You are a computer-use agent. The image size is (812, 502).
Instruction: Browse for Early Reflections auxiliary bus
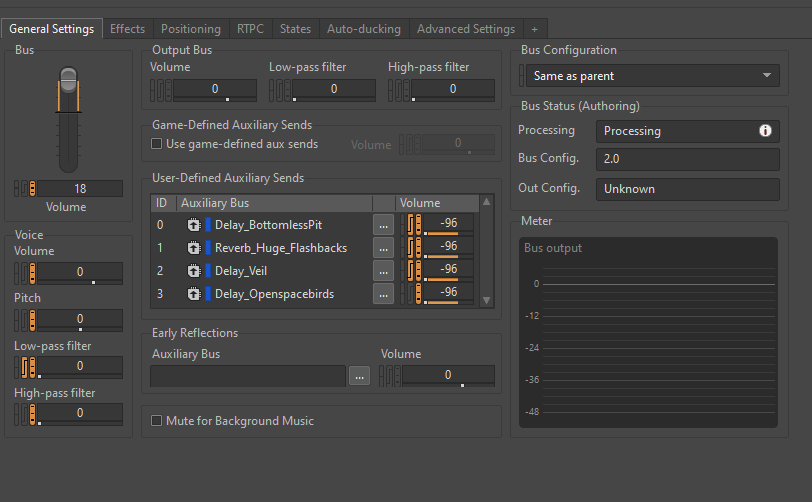[x=359, y=376]
